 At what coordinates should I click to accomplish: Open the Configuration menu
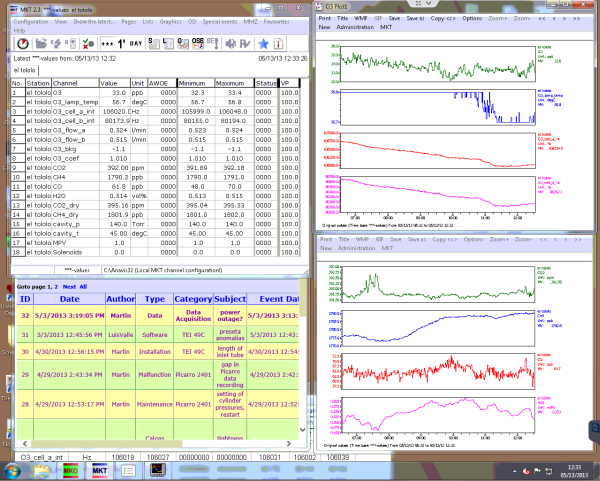pyautogui.click(x=30, y=21)
